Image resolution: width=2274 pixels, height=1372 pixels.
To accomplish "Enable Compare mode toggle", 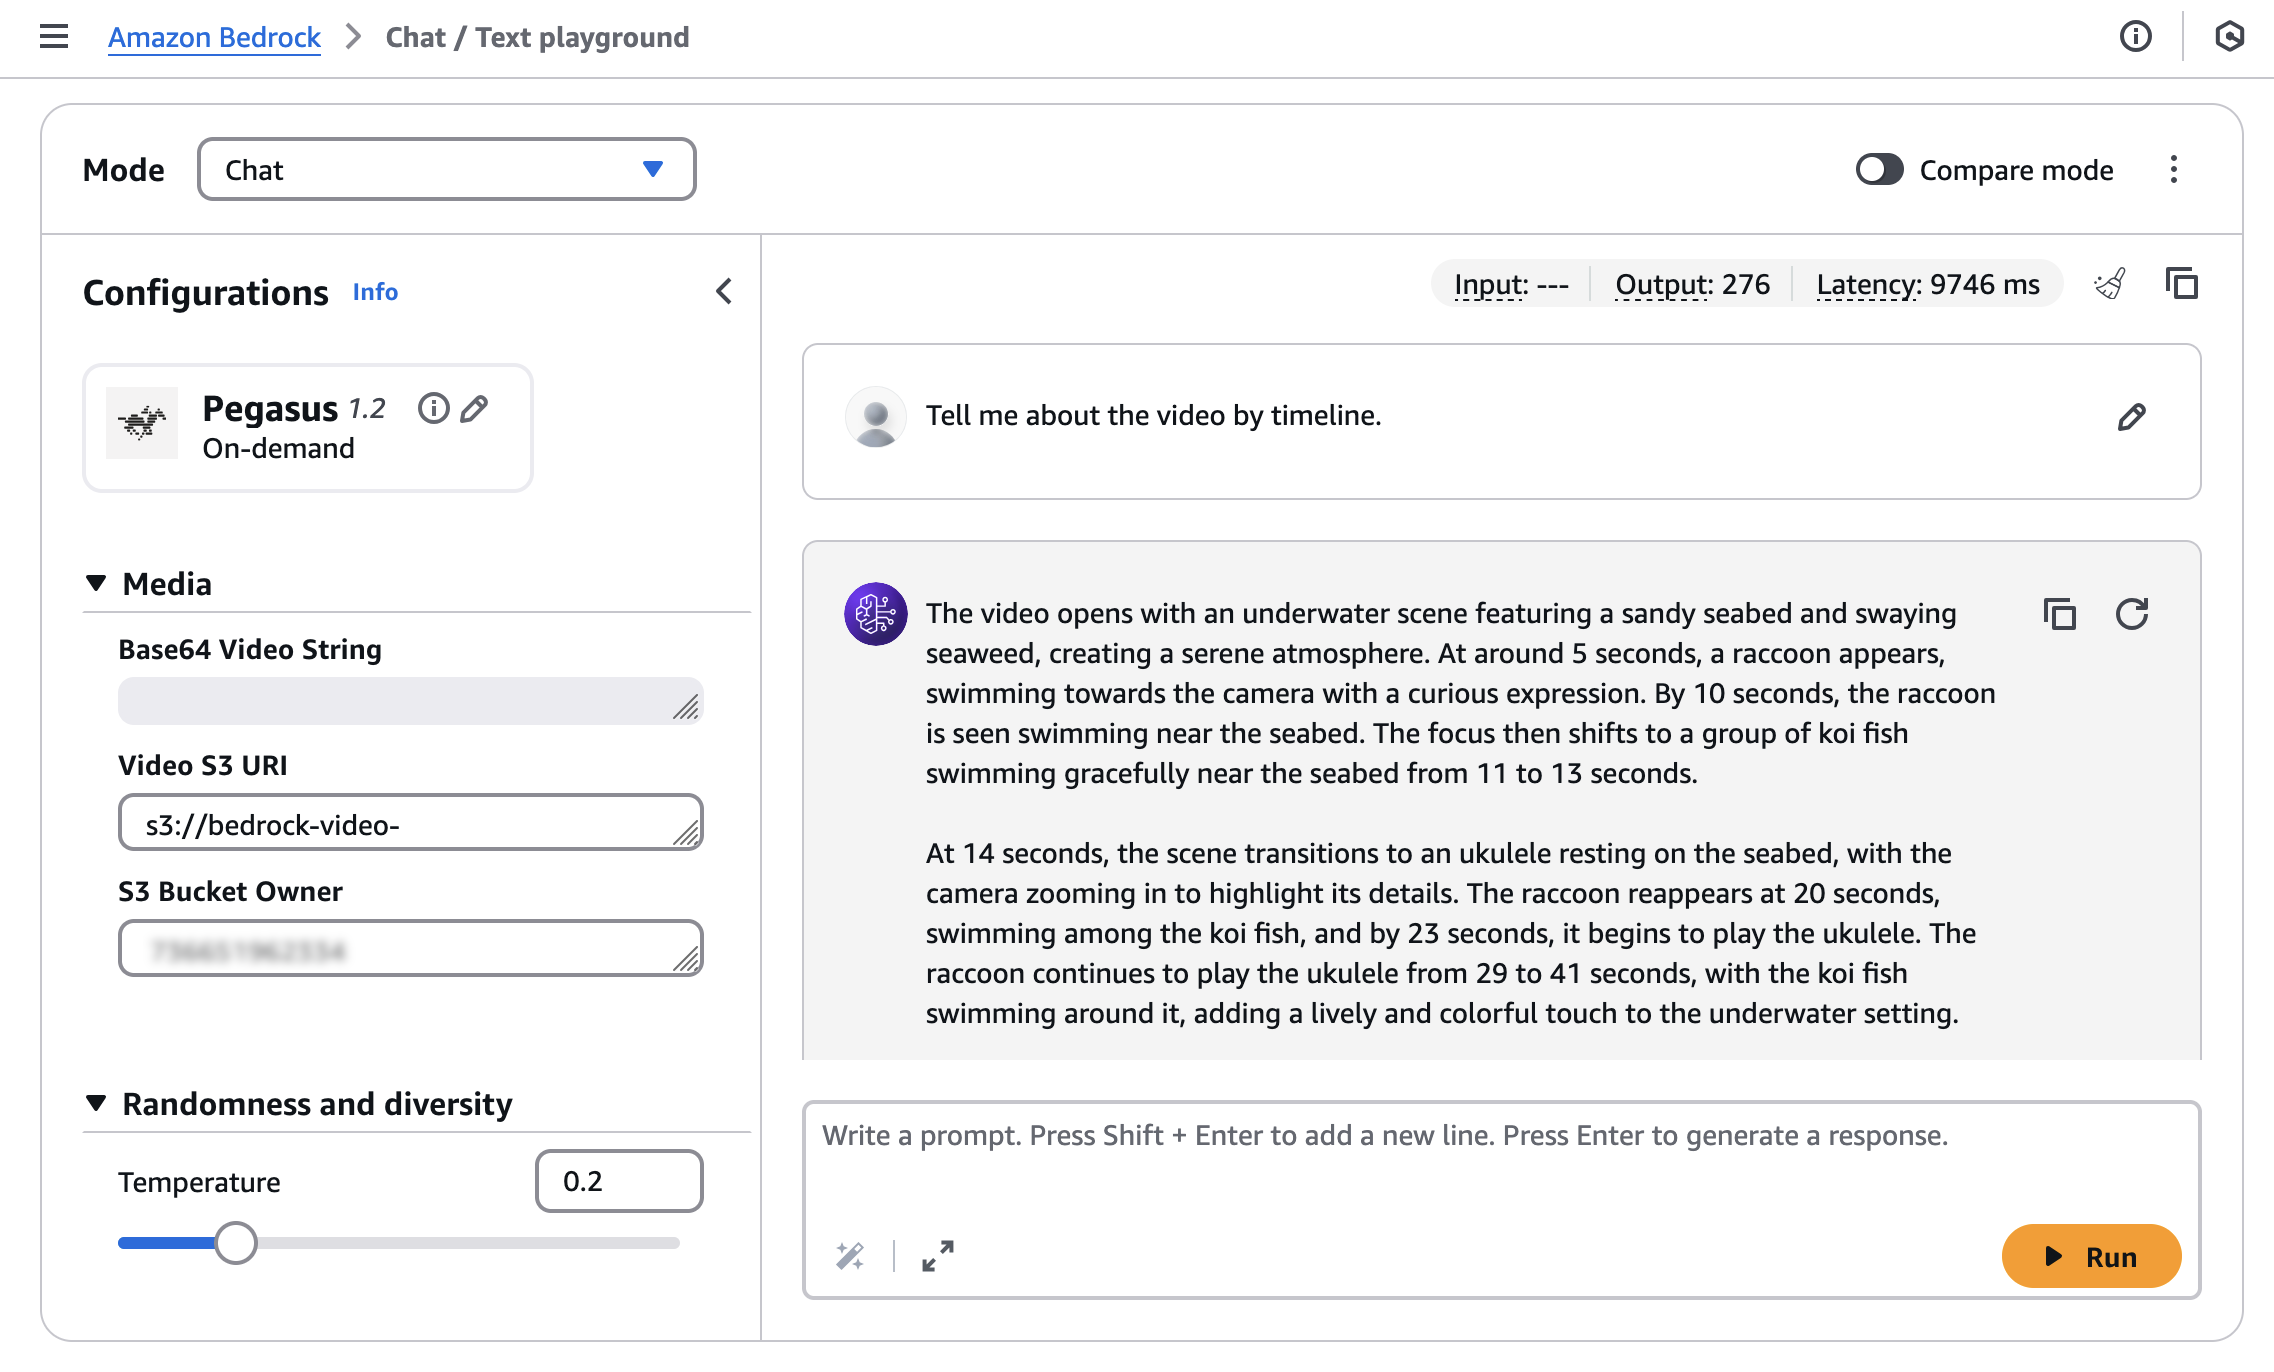I will tap(1879, 170).
